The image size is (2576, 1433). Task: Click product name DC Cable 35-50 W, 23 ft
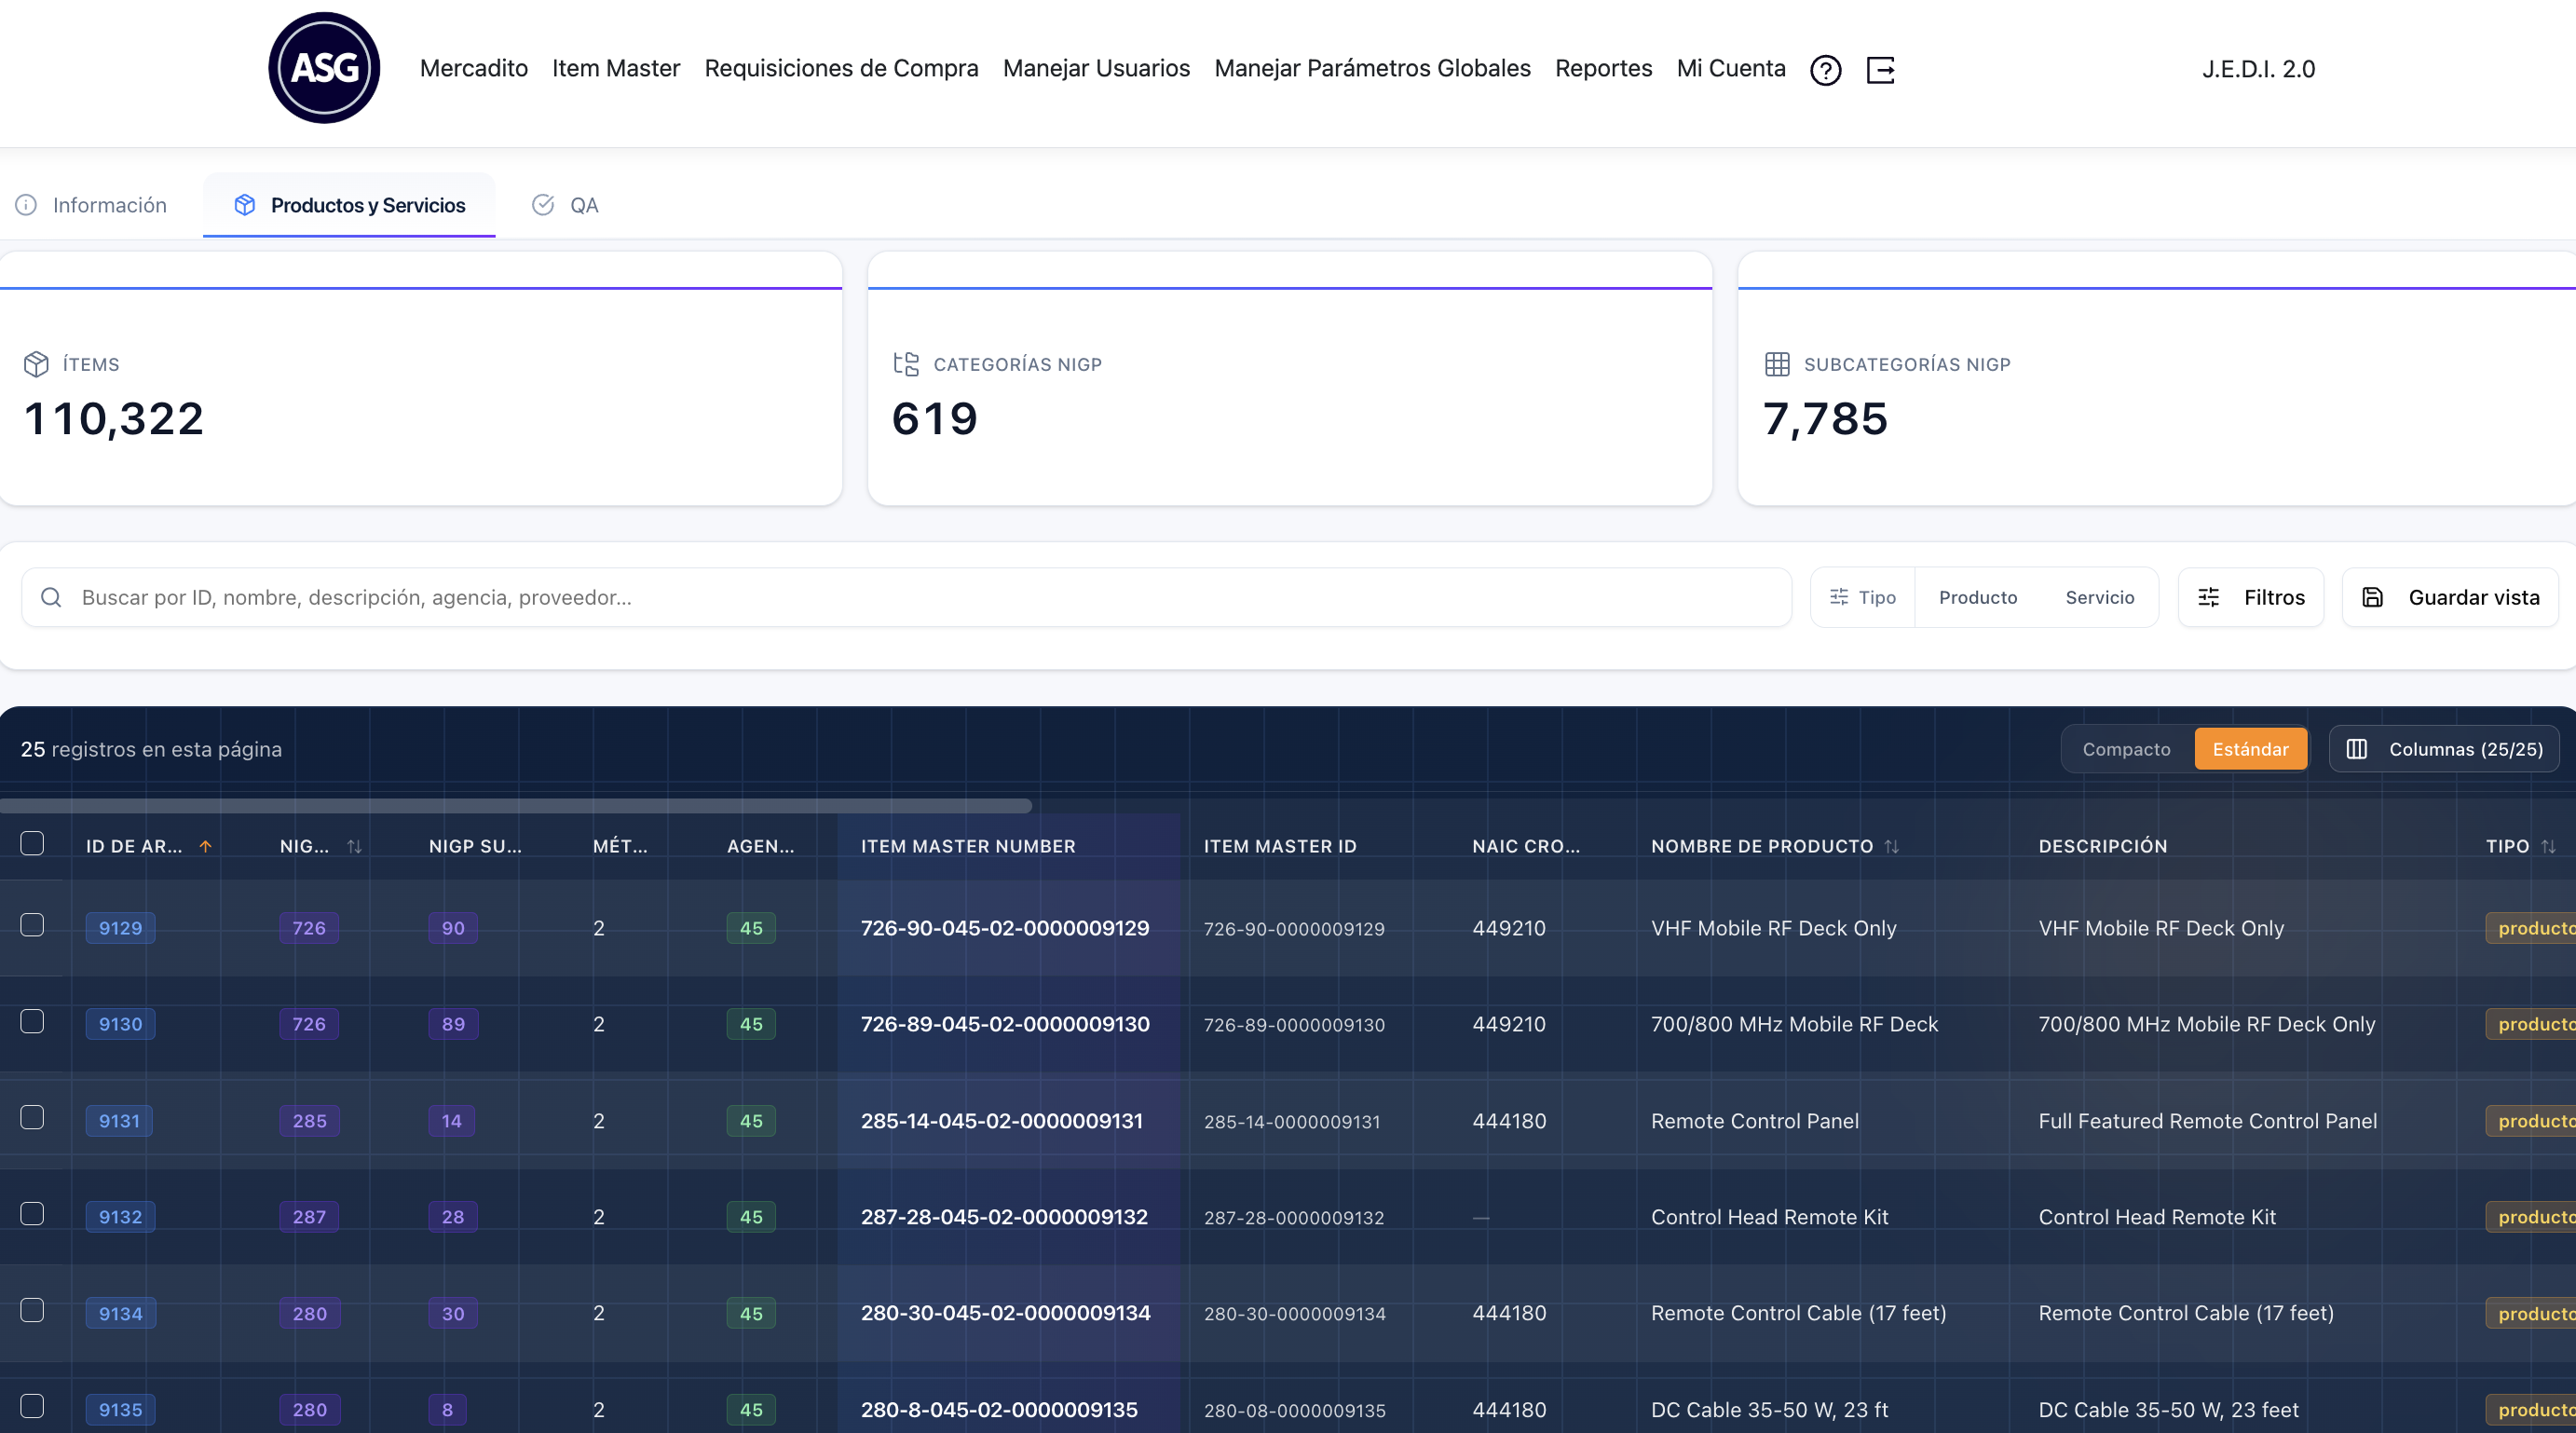[1769, 1410]
